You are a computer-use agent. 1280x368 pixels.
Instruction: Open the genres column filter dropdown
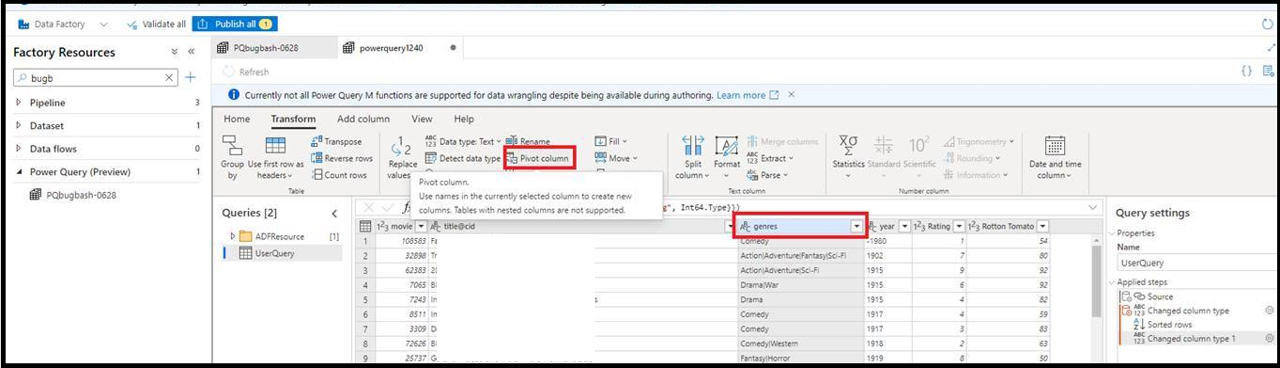(x=856, y=226)
